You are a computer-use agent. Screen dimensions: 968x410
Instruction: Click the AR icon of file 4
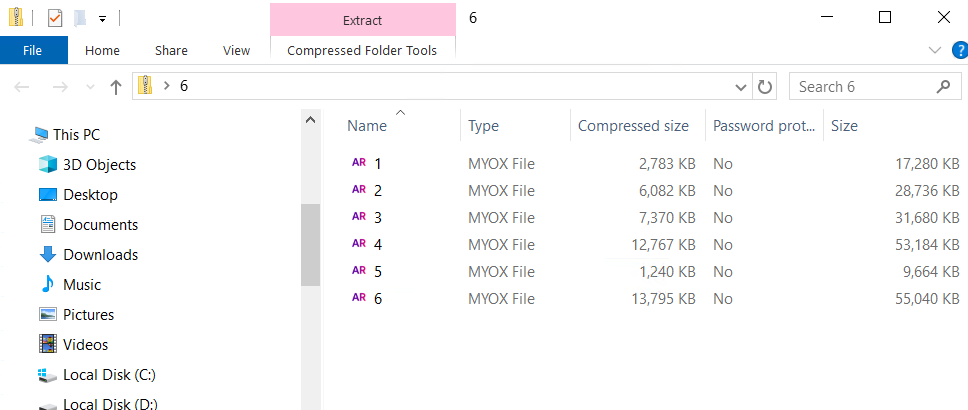pos(358,244)
